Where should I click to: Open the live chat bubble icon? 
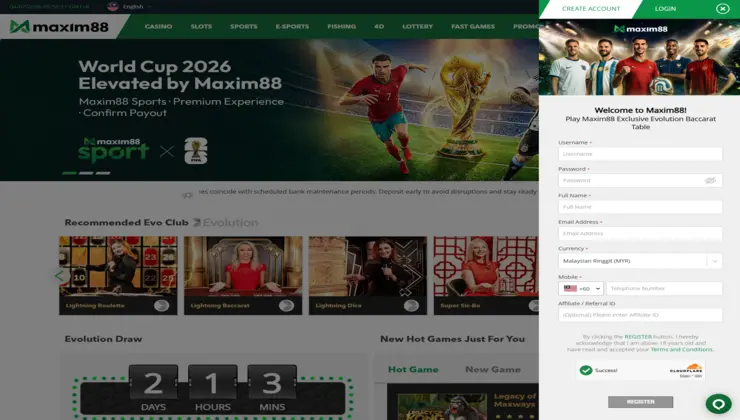tap(718, 404)
